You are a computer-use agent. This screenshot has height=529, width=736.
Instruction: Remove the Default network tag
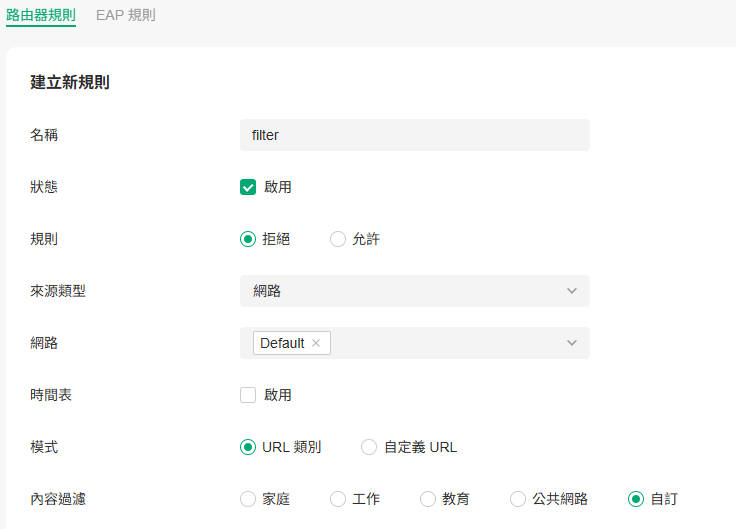tap(316, 343)
